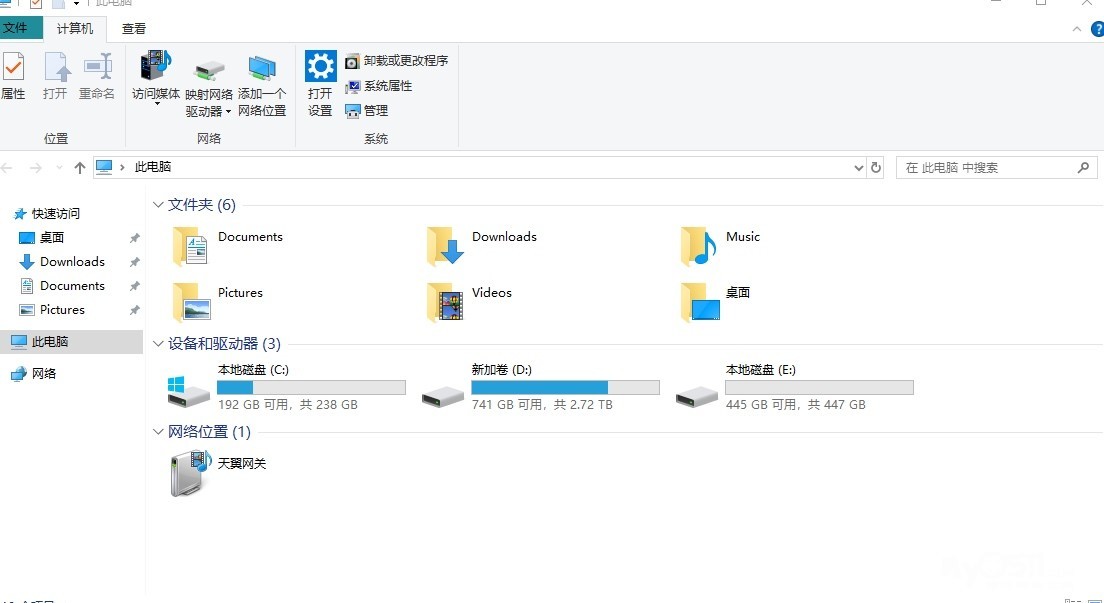
Task: Open the address bar history dropdown arrow
Action: point(858,168)
